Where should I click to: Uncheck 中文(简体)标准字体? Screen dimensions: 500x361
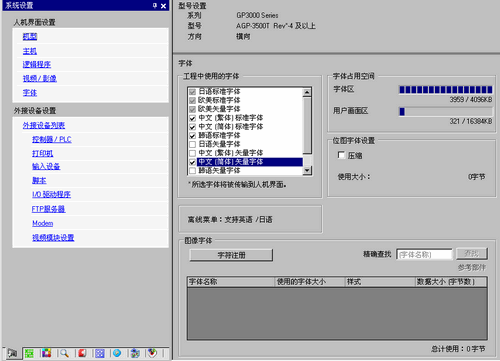192,127
